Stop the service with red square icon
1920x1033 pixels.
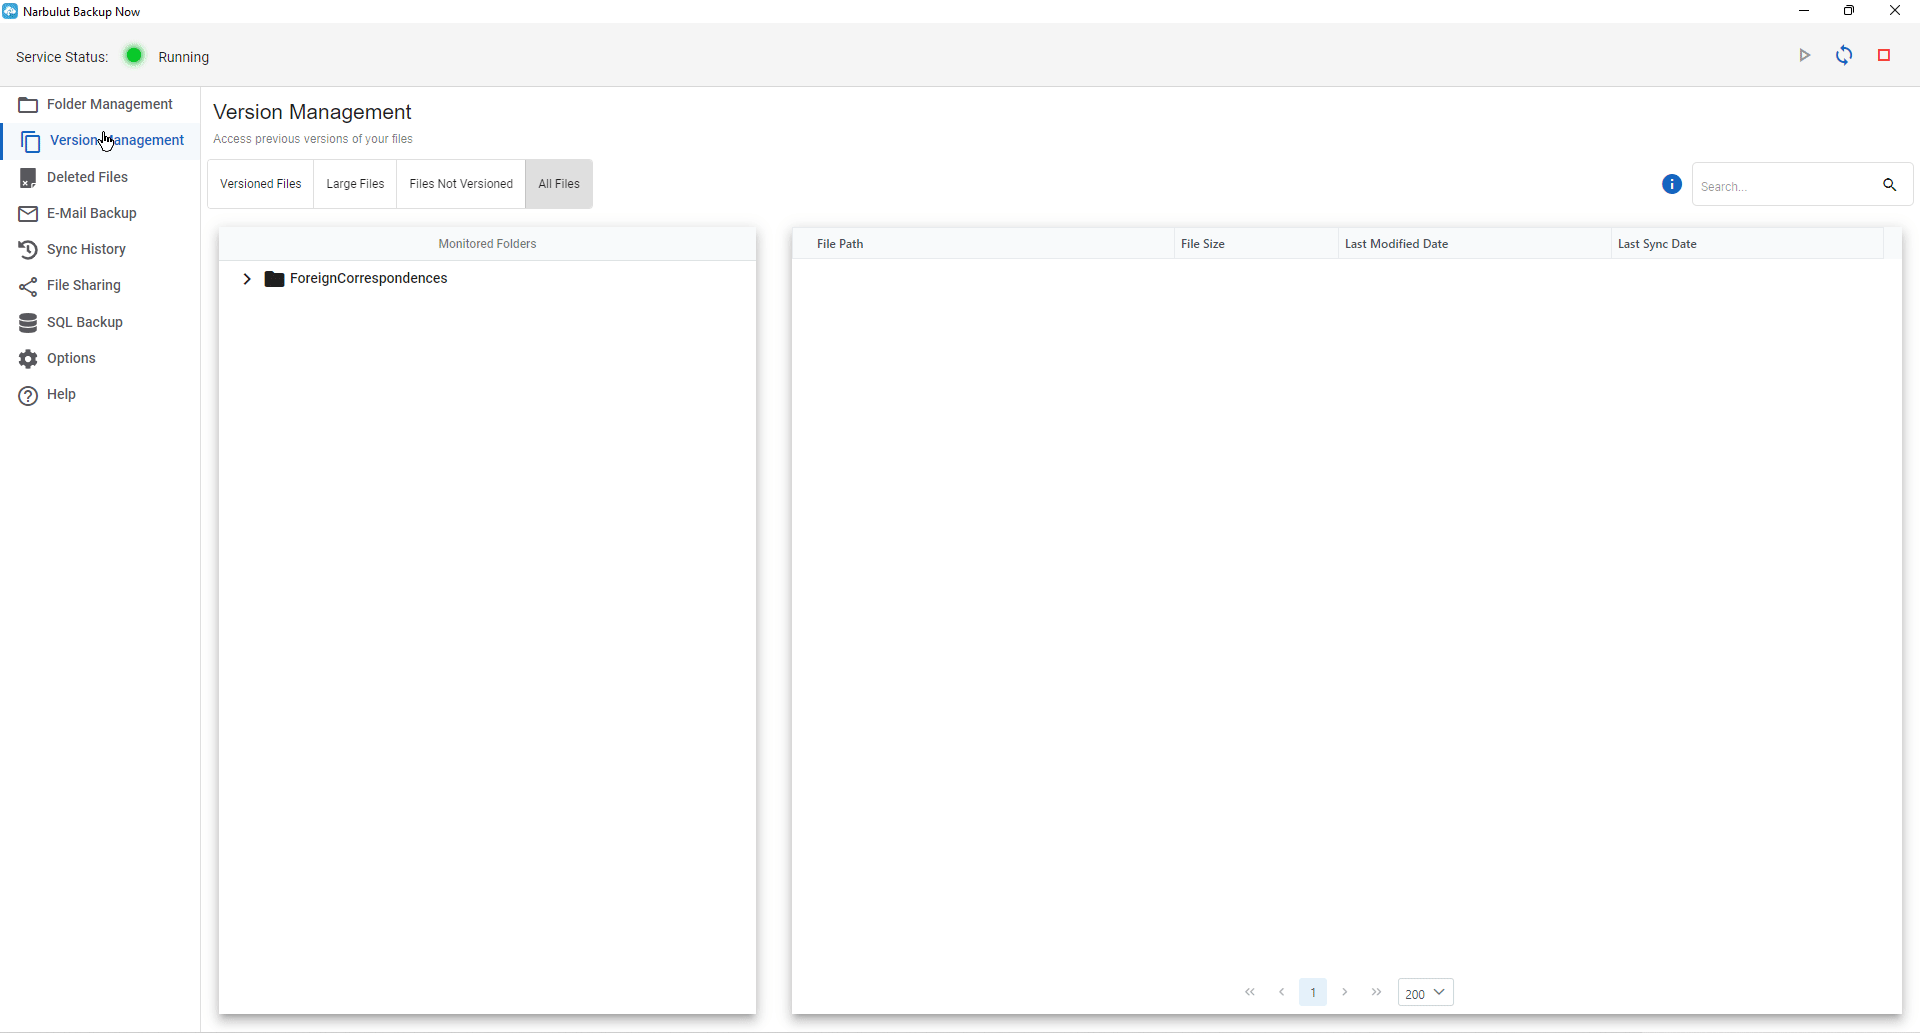click(x=1884, y=56)
